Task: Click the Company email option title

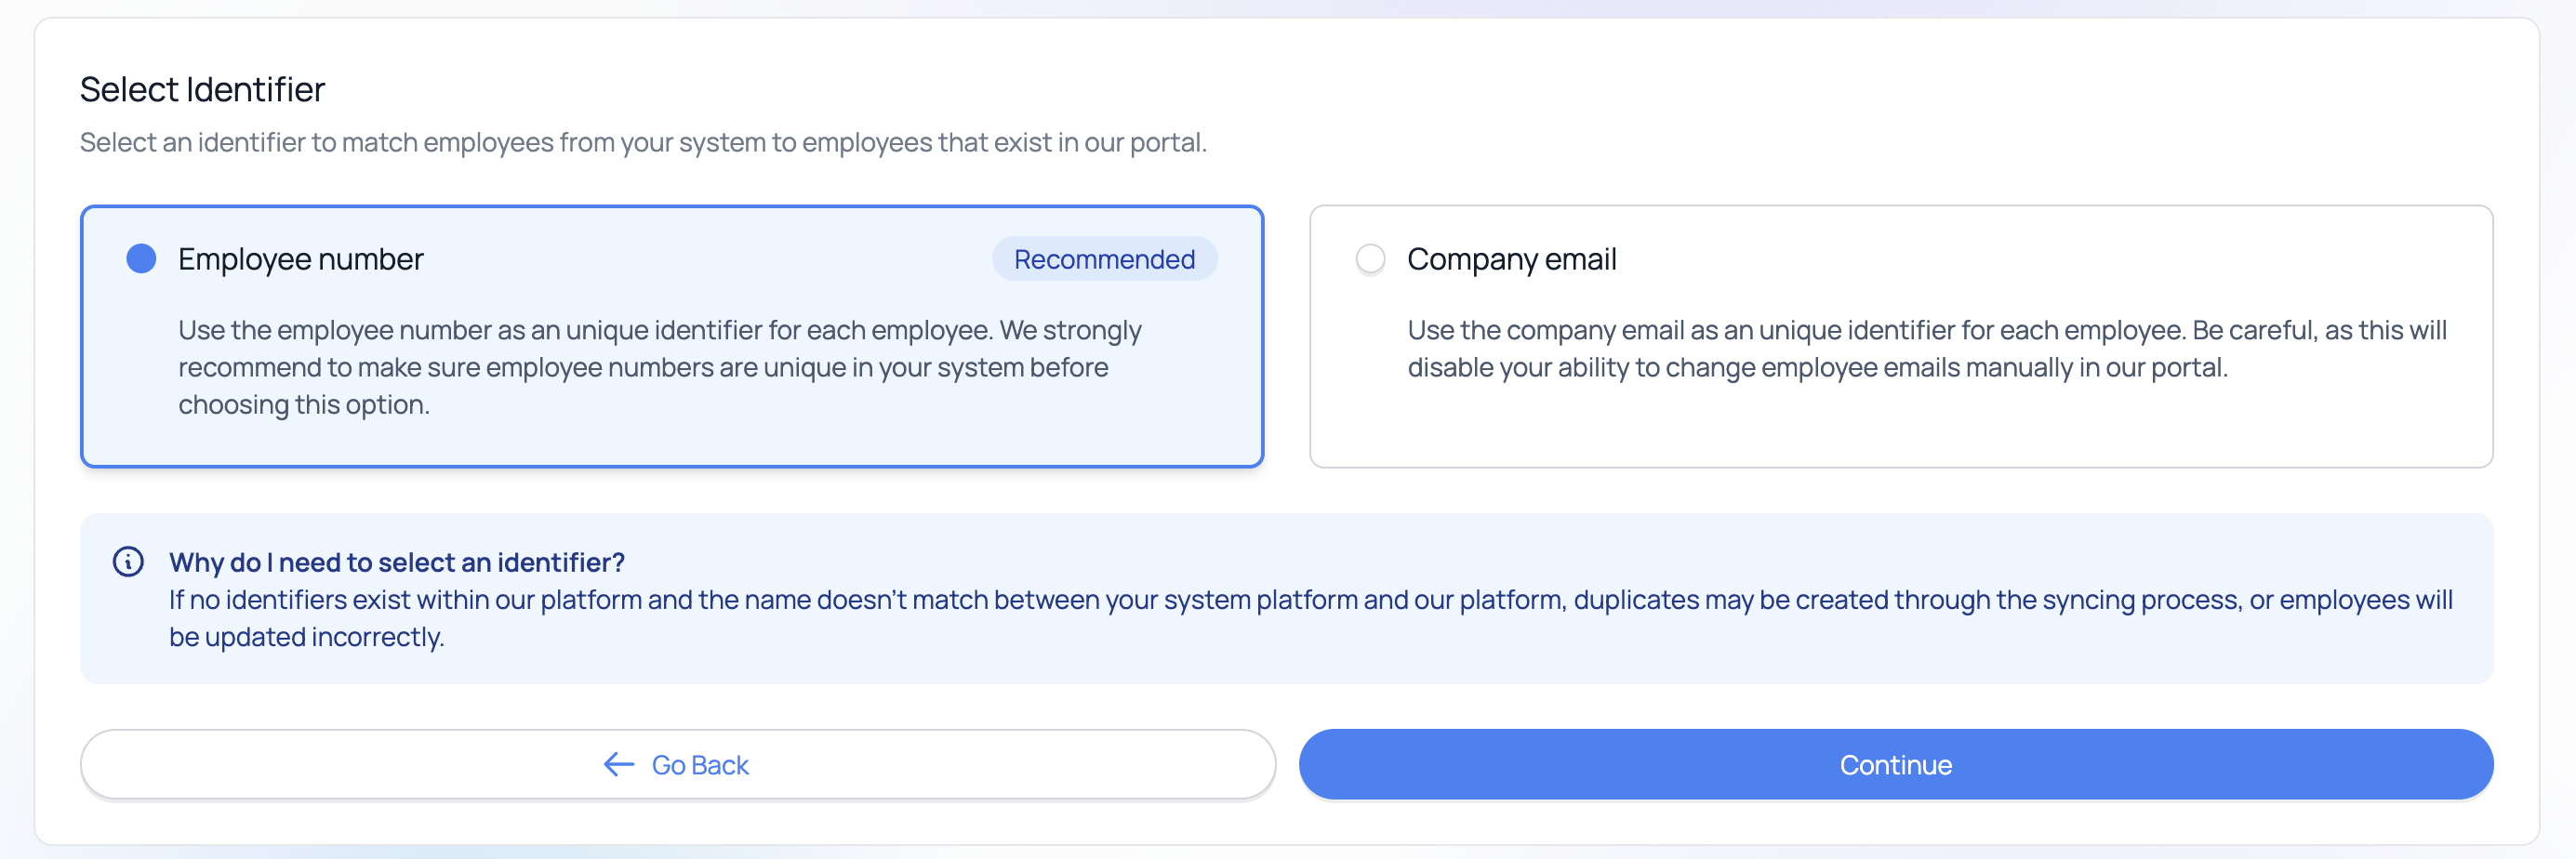Action: coord(1511,259)
